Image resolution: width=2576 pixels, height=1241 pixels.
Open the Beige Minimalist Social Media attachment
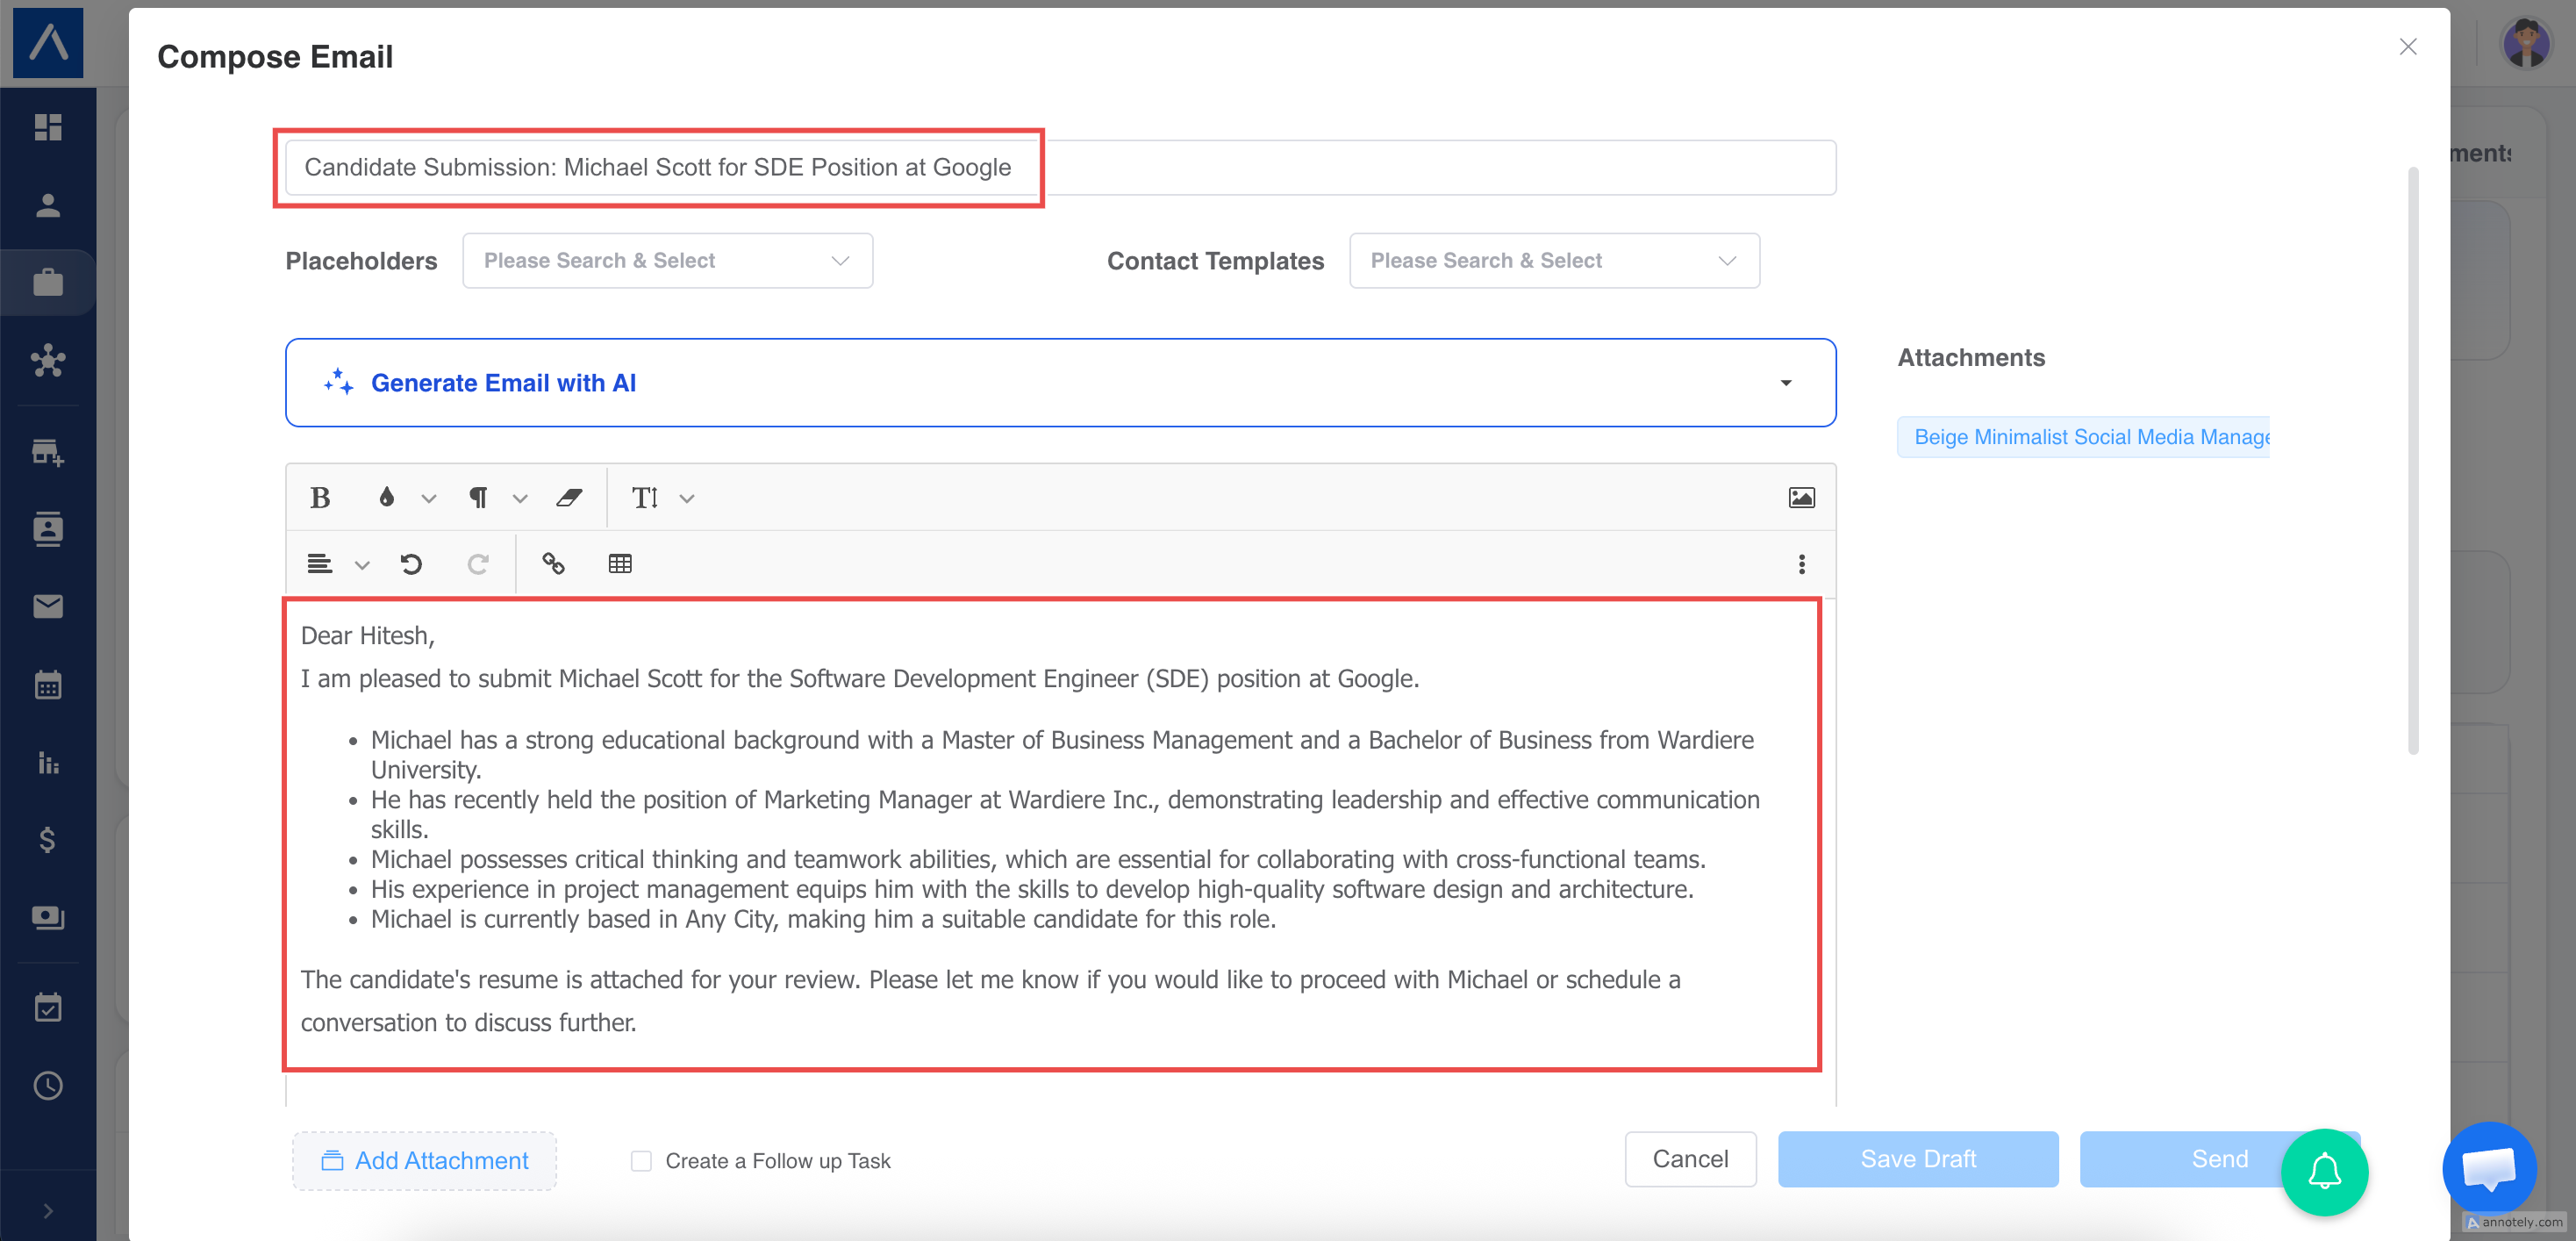2083,437
